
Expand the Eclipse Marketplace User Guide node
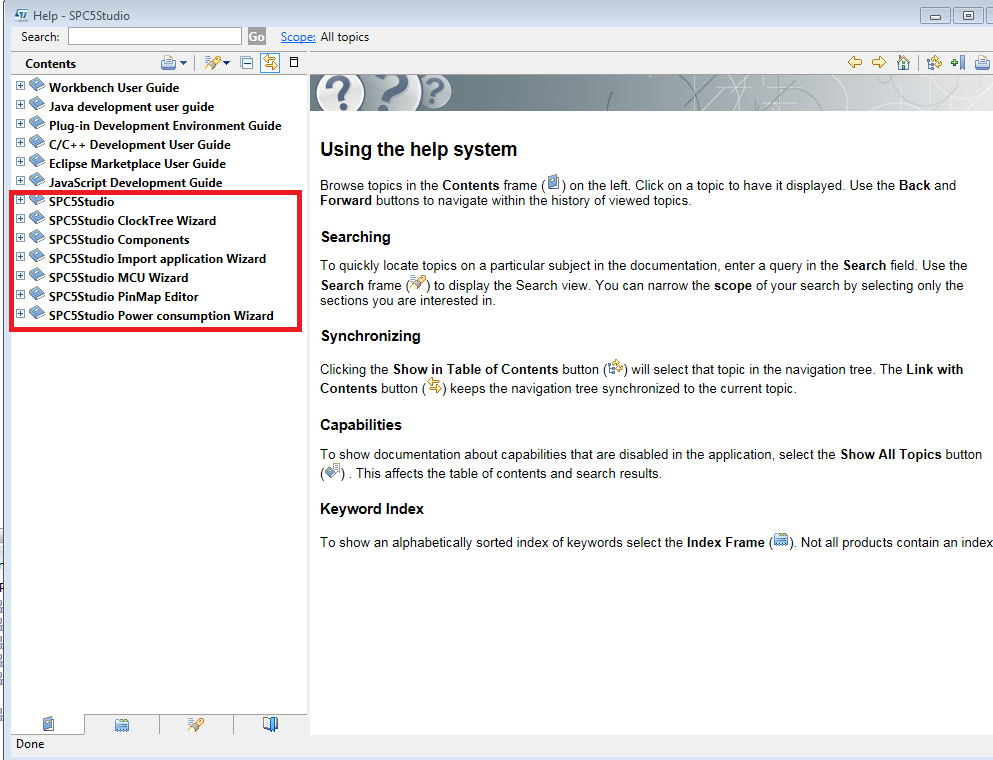click(x=20, y=162)
